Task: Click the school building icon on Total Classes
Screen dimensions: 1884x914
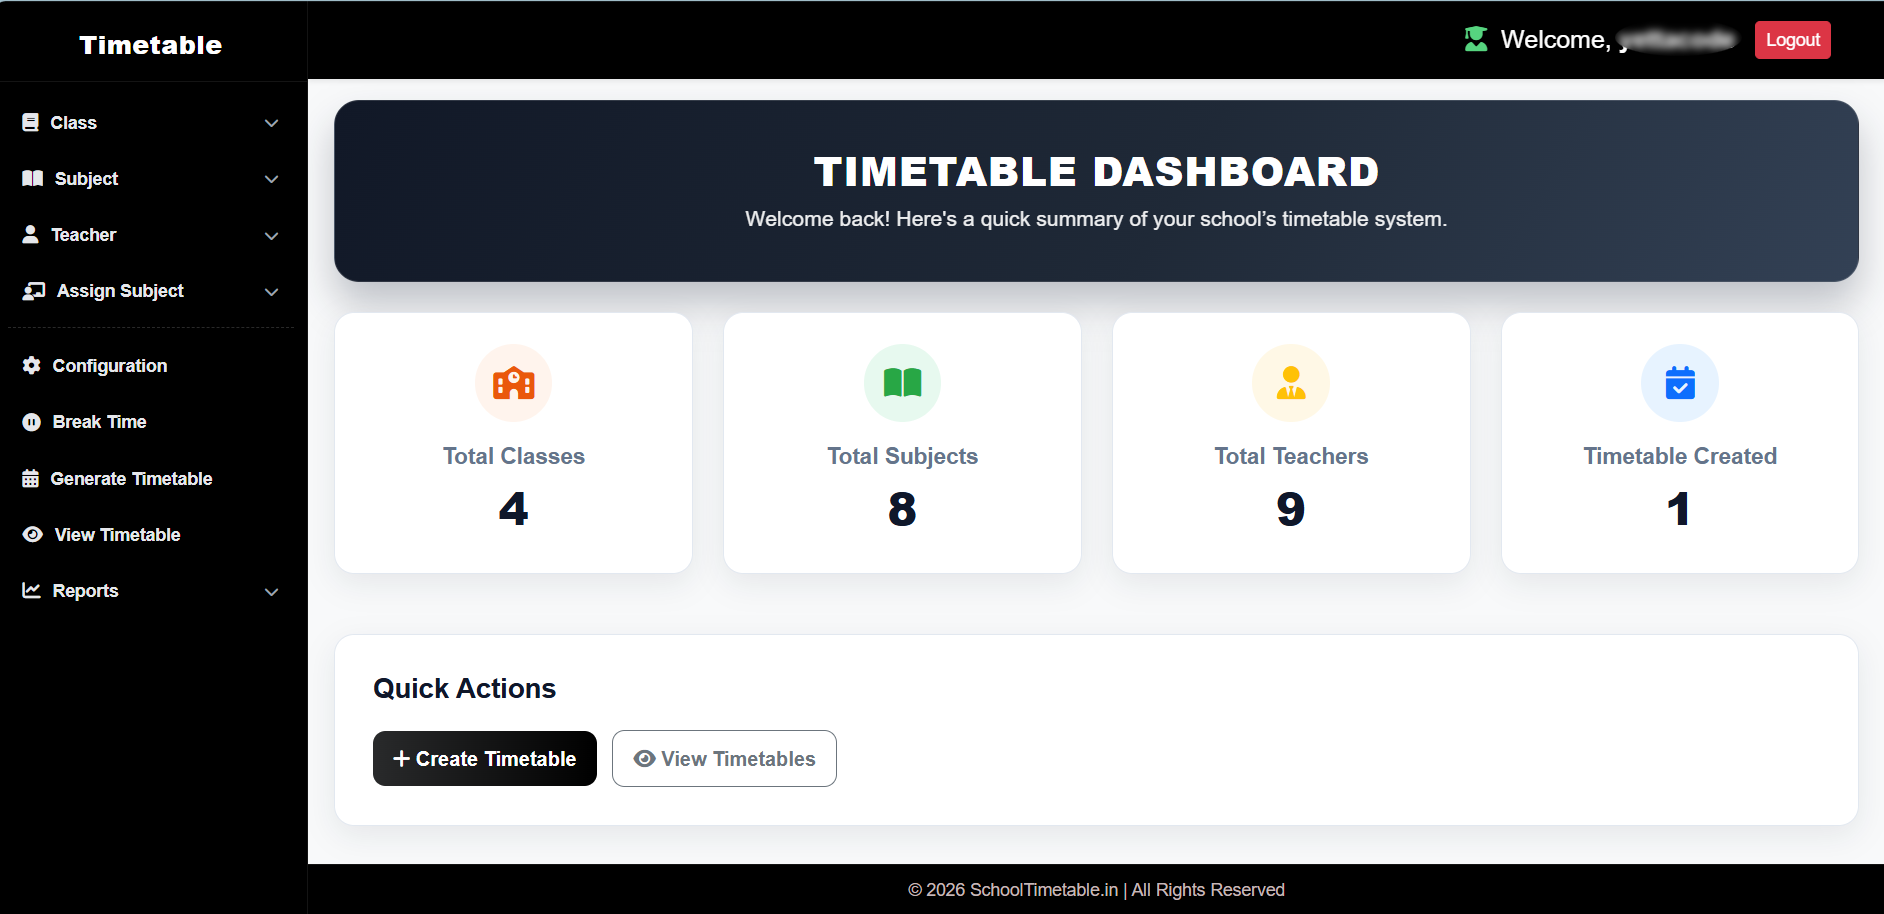Action: point(513,383)
